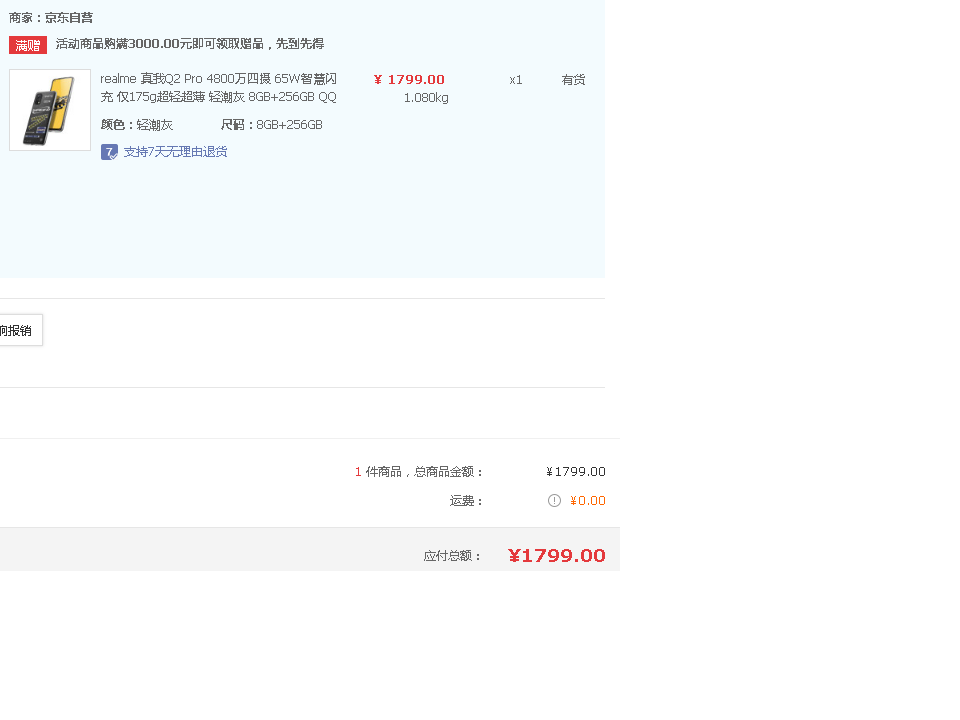The height and width of the screenshot is (720, 960).
Task: Click the 7-day return badge icon
Action: click(x=109, y=152)
